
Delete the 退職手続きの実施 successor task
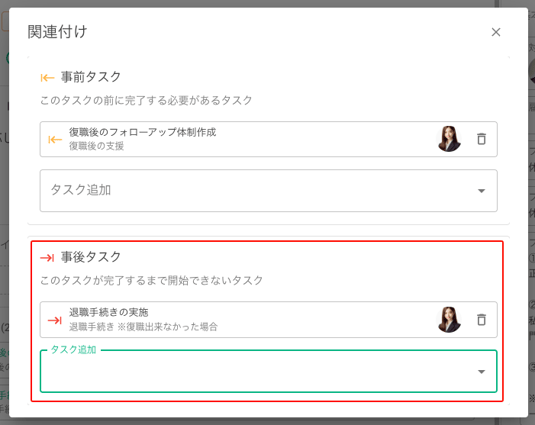pyautogui.click(x=481, y=320)
